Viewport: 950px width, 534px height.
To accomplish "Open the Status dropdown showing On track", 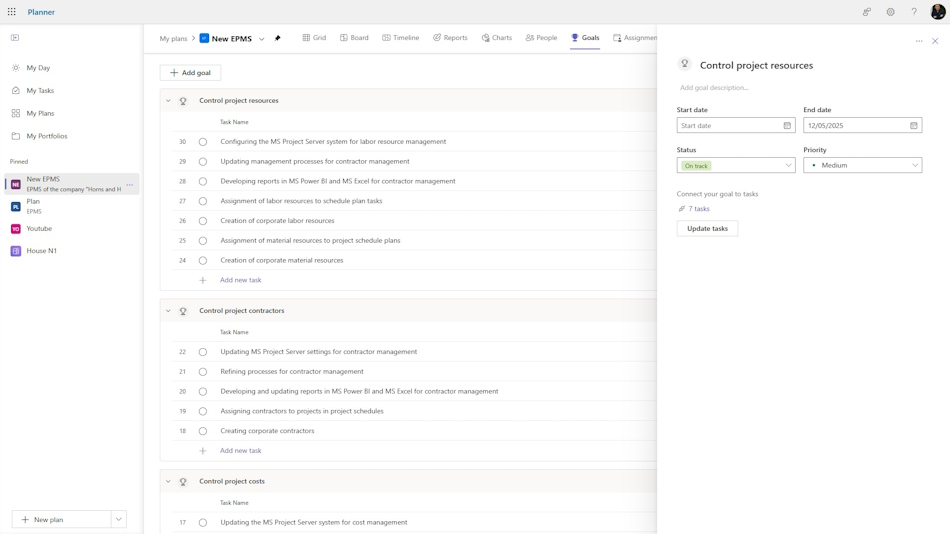I will pos(736,165).
